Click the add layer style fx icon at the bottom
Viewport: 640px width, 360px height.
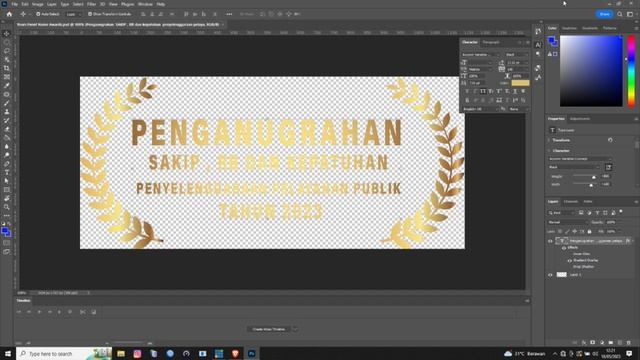584,343
